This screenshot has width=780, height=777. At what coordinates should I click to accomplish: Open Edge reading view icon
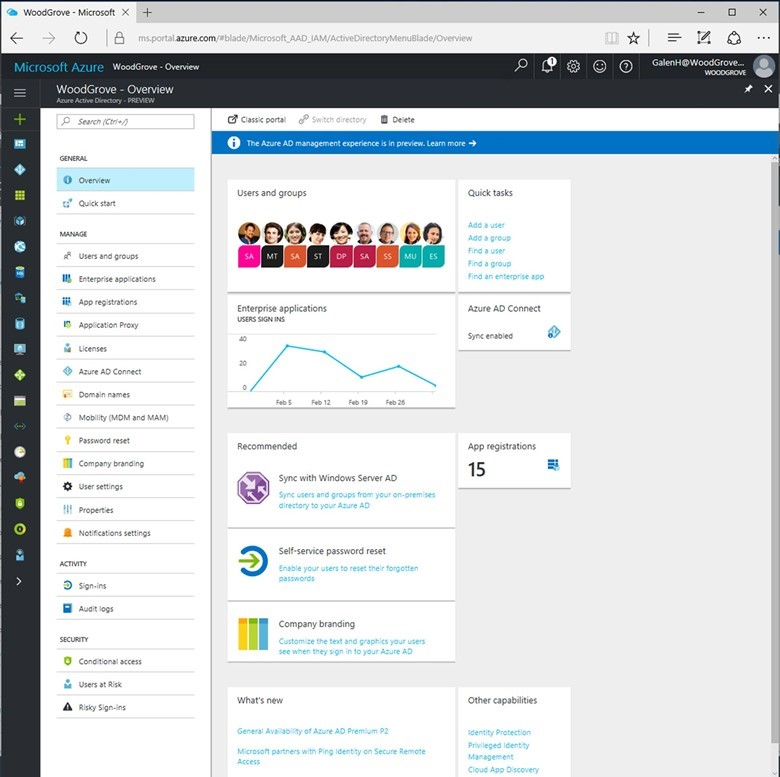pyautogui.click(x=611, y=38)
